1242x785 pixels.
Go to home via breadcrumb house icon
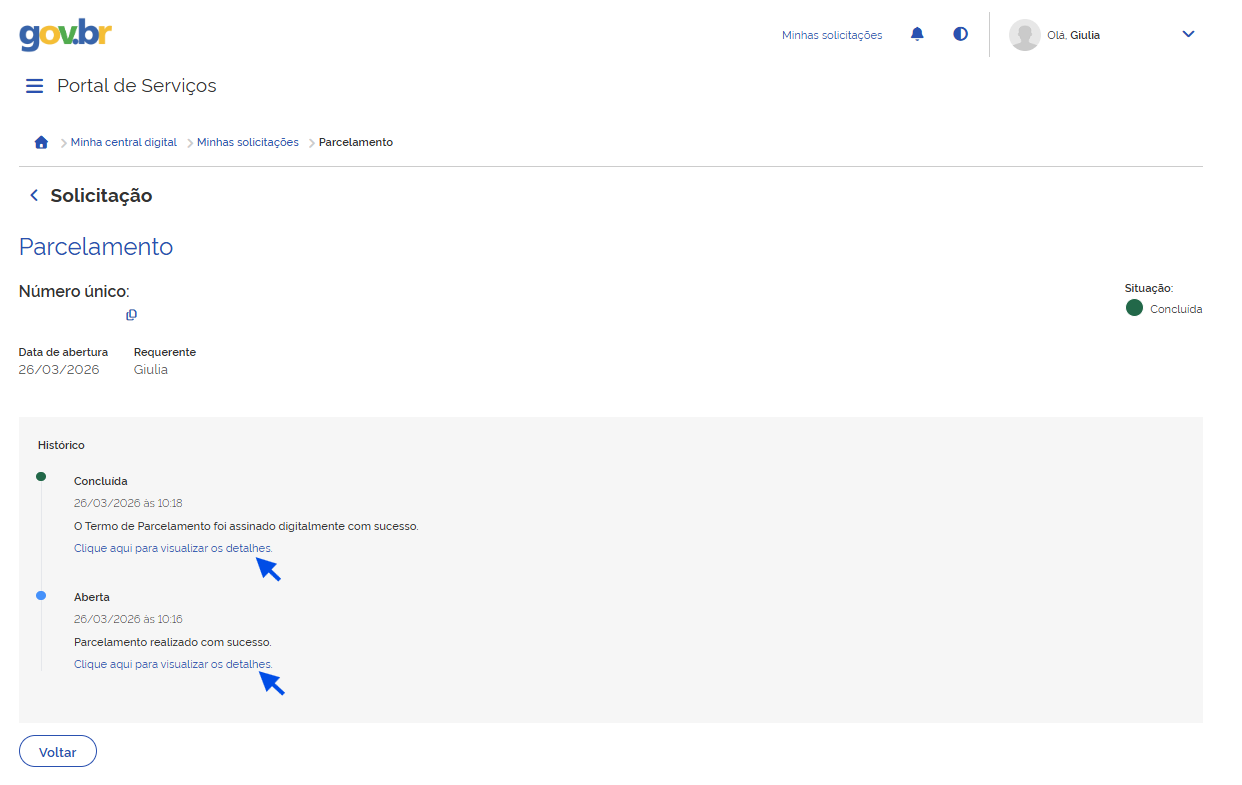(x=41, y=142)
